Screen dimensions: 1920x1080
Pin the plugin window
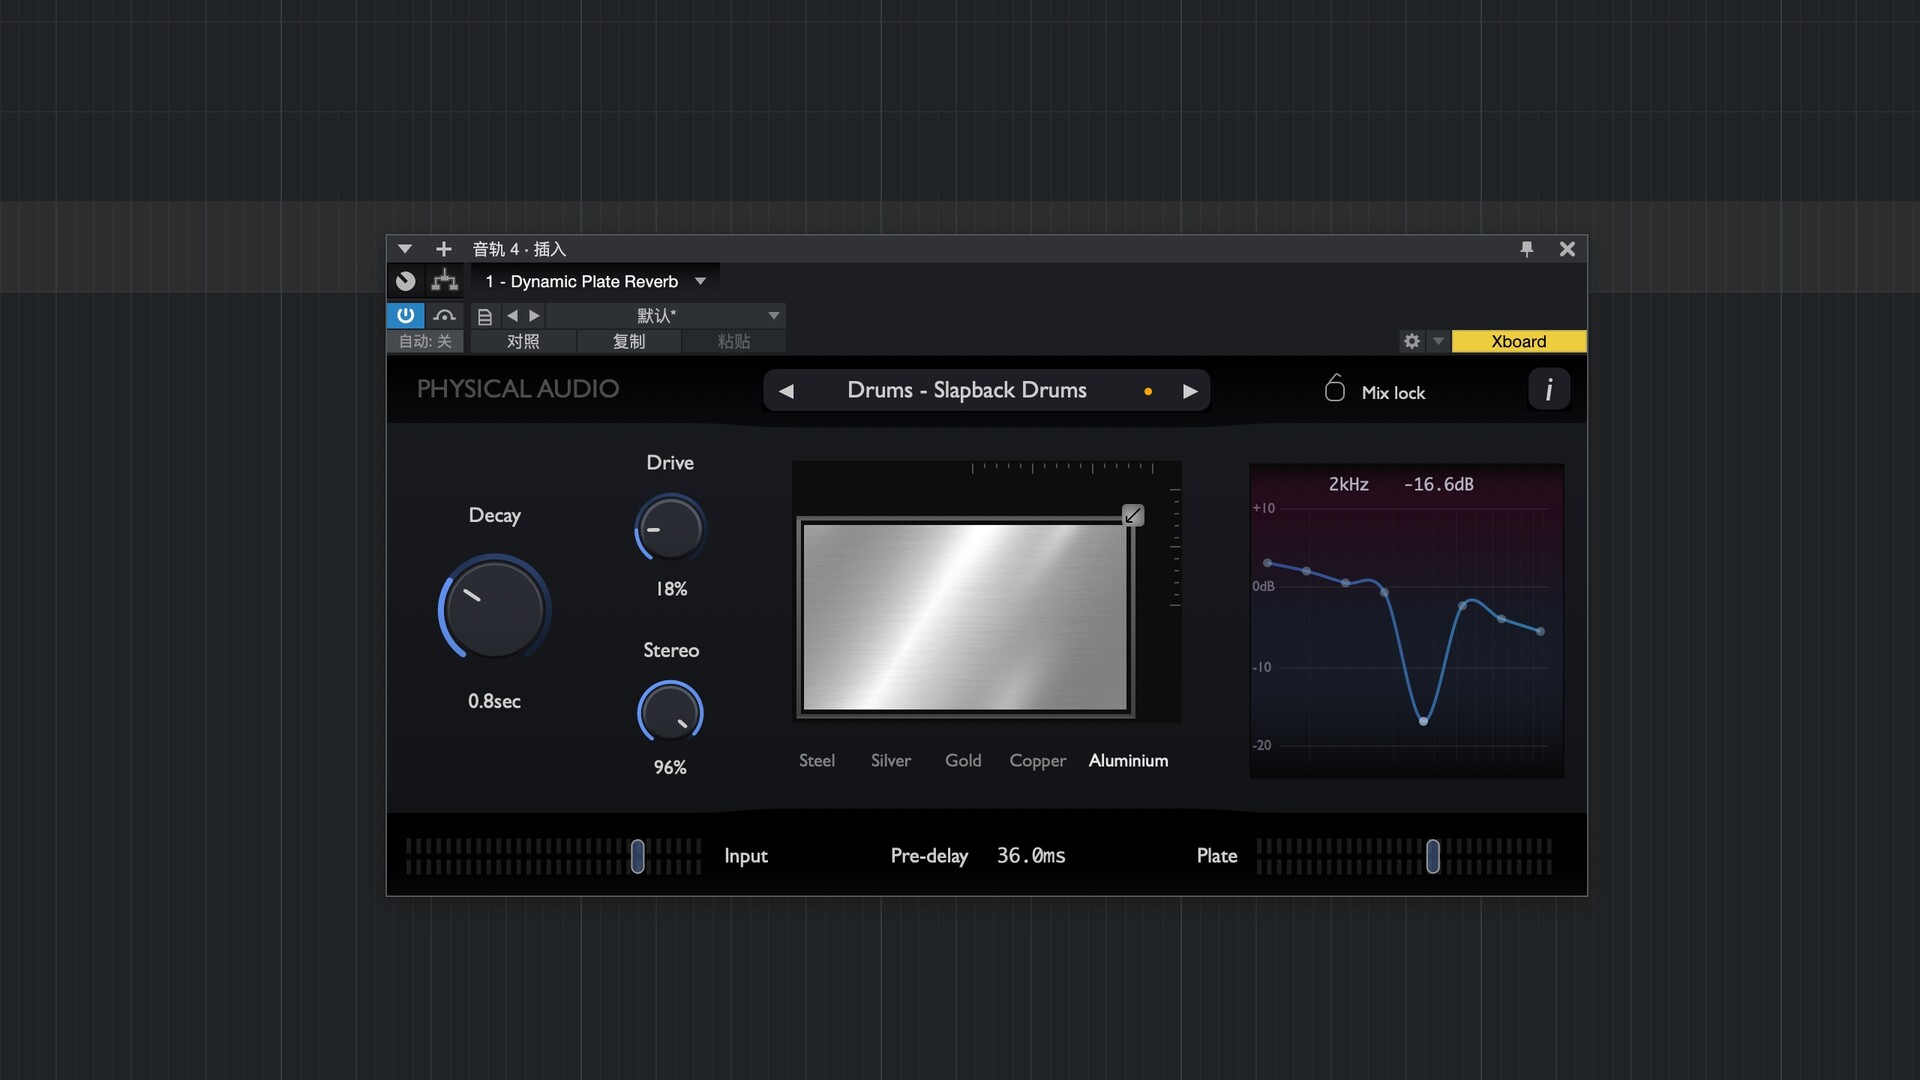pyautogui.click(x=1527, y=249)
